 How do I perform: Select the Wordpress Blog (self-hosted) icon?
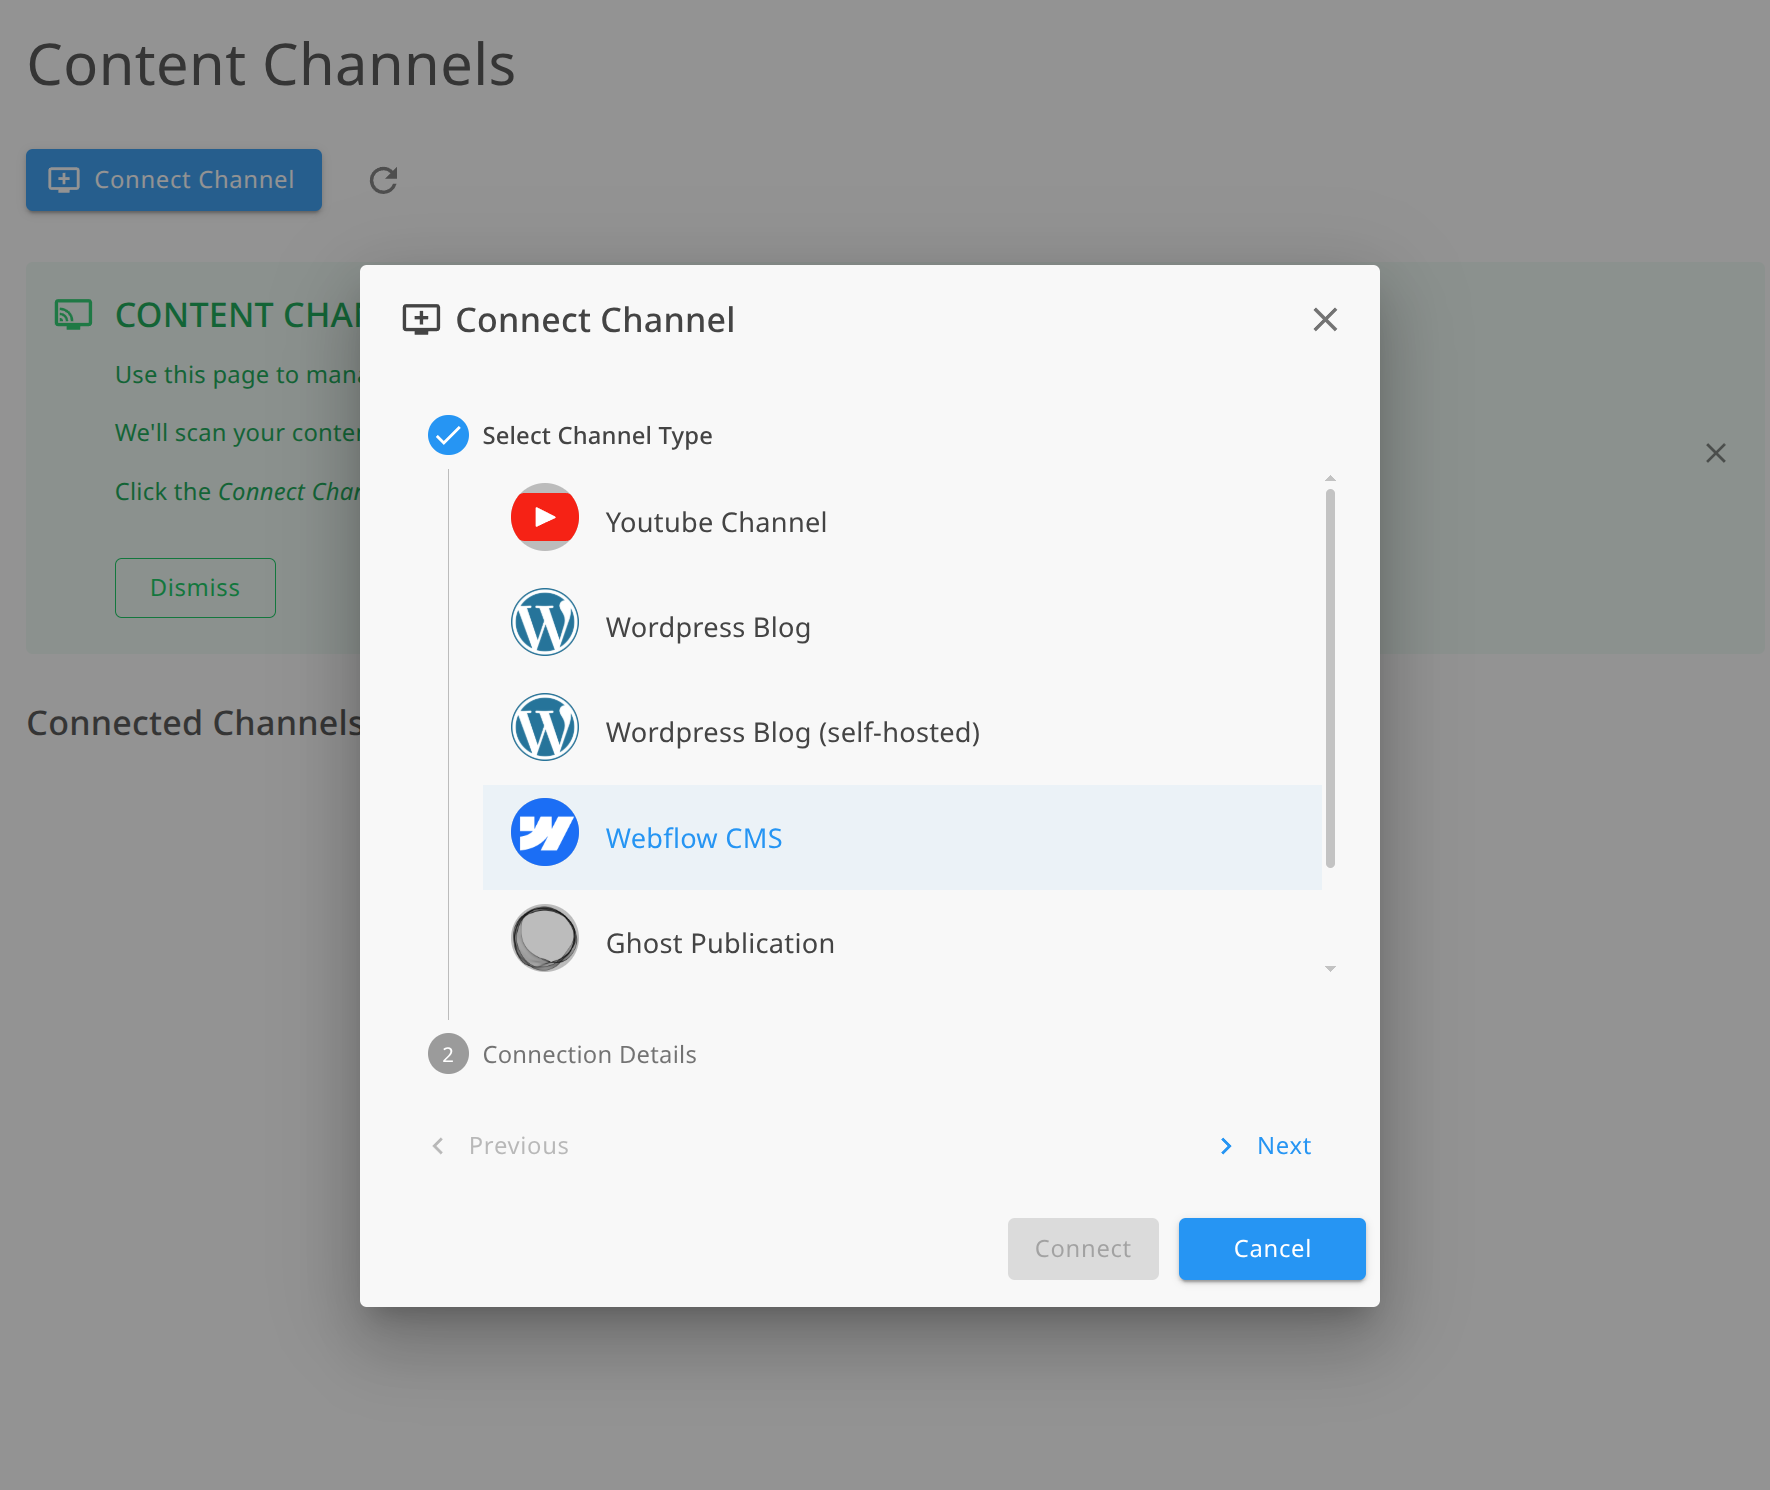coord(544,727)
